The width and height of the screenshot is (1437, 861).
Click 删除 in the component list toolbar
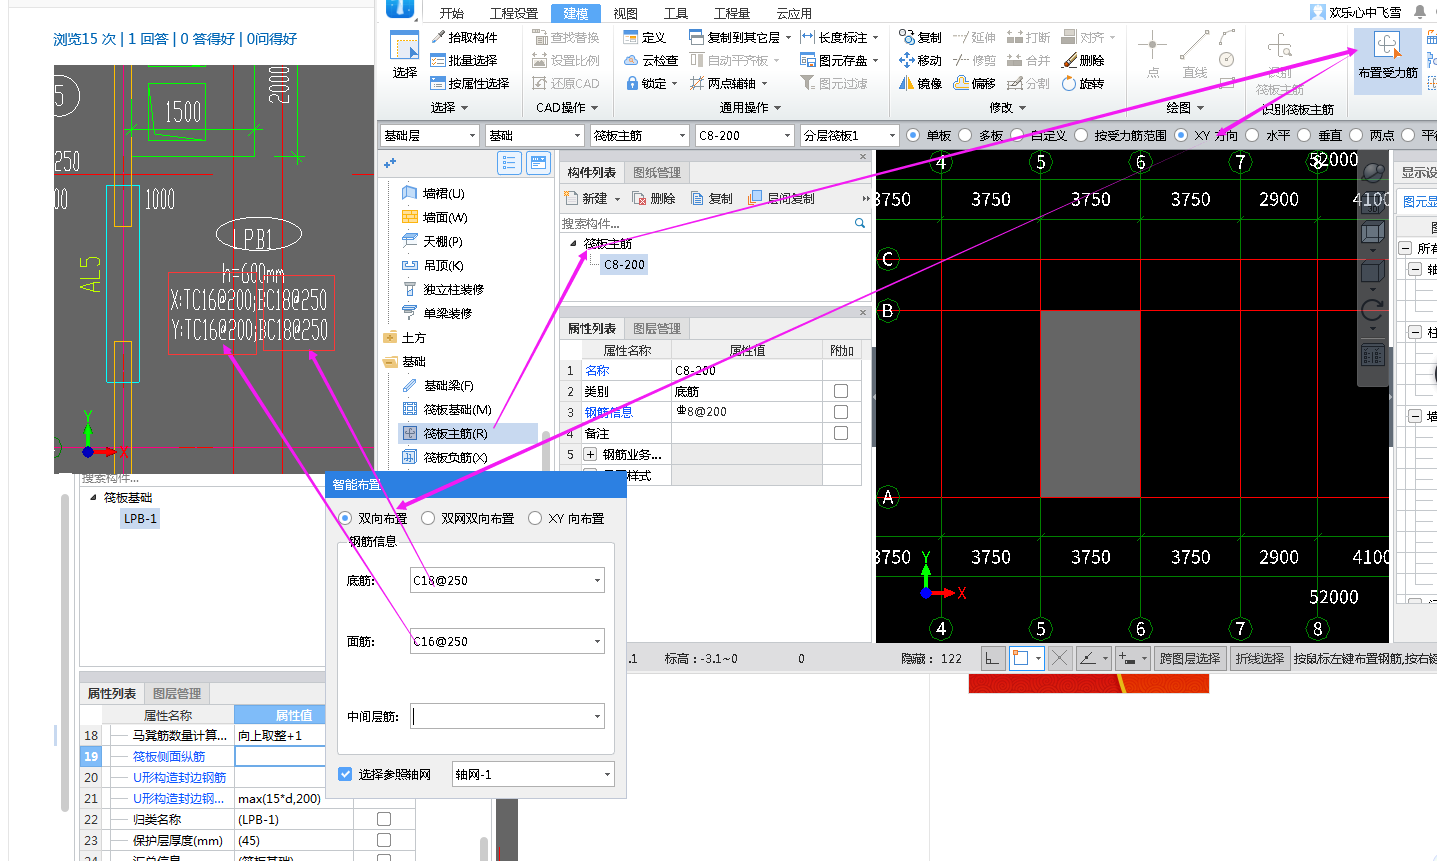pos(654,198)
